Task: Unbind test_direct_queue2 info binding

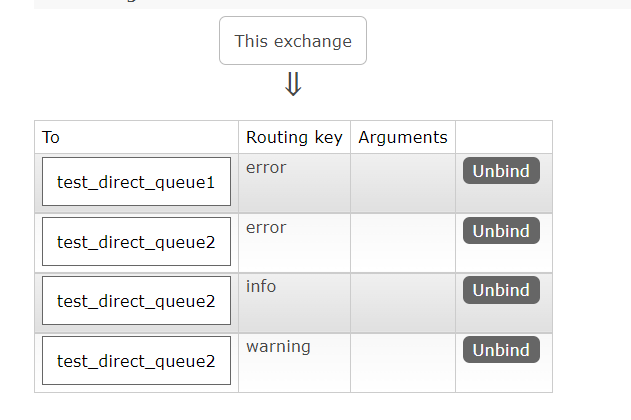Action: [x=501, y=290]
